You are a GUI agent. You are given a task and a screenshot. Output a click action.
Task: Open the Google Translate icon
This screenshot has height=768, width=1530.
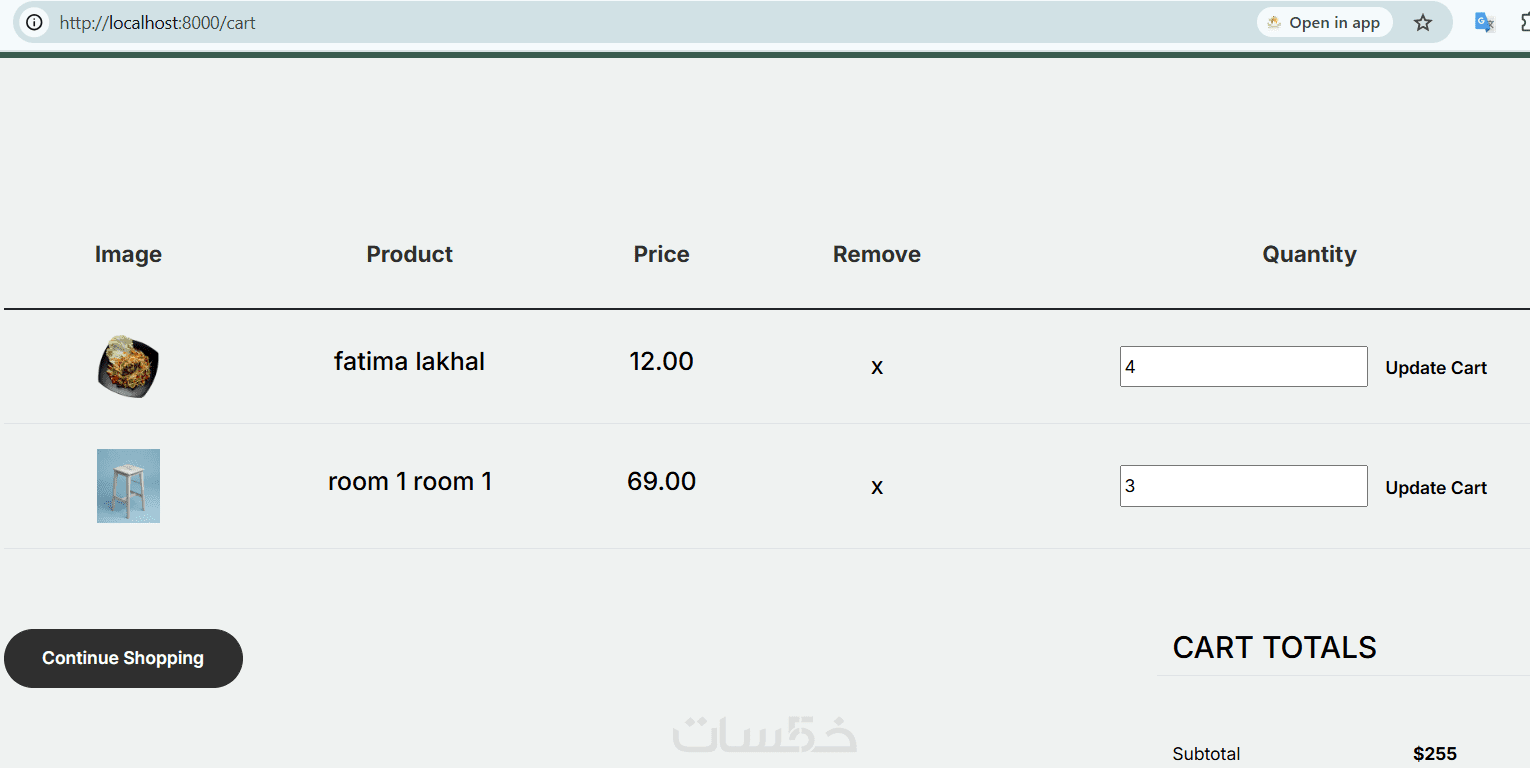point(1484,22)
